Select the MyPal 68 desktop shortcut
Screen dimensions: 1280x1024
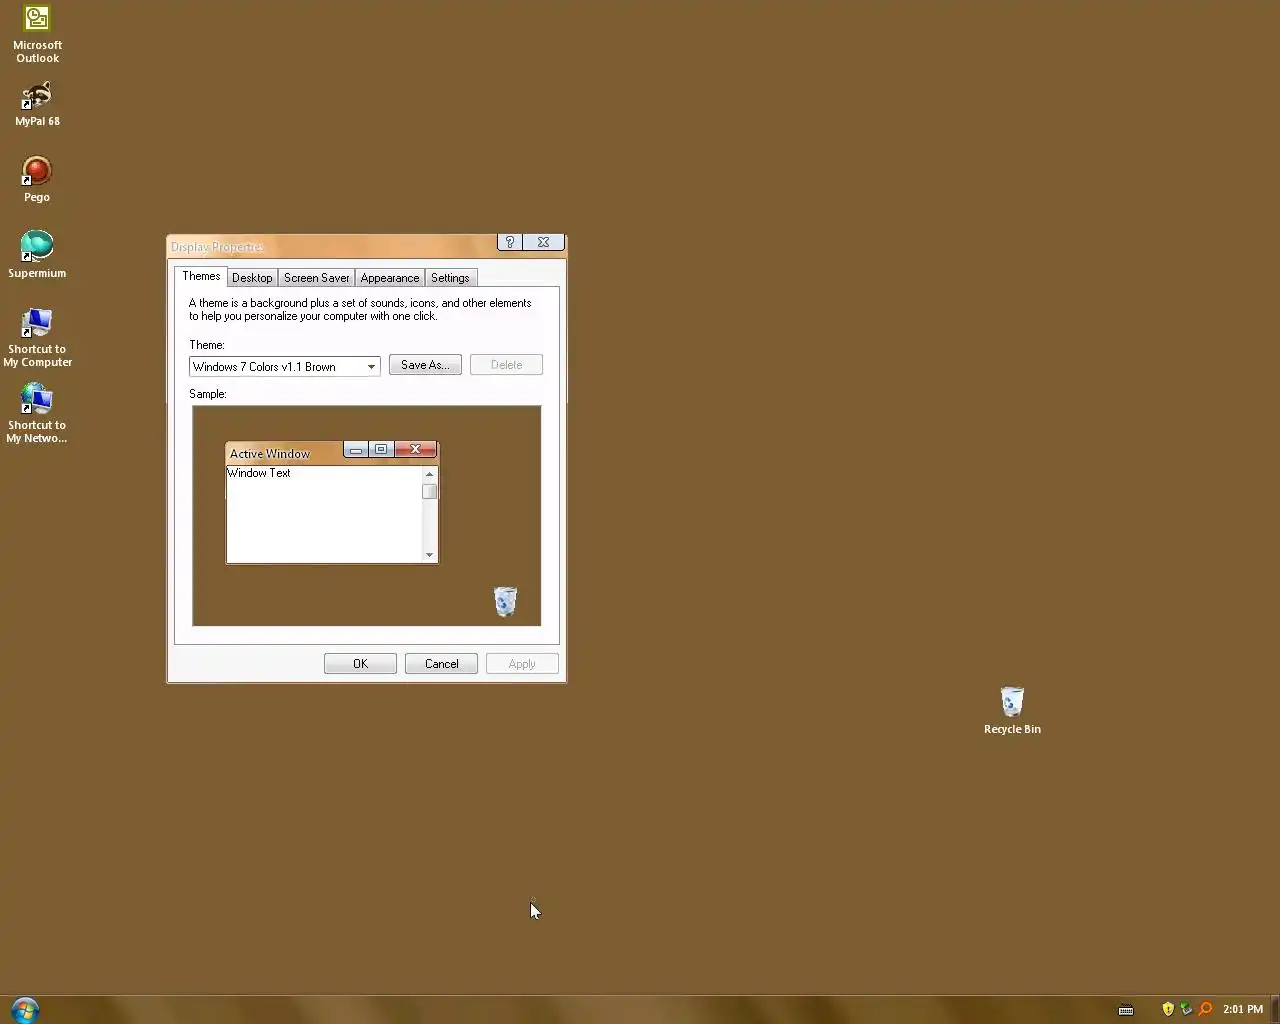pos(37,104)
